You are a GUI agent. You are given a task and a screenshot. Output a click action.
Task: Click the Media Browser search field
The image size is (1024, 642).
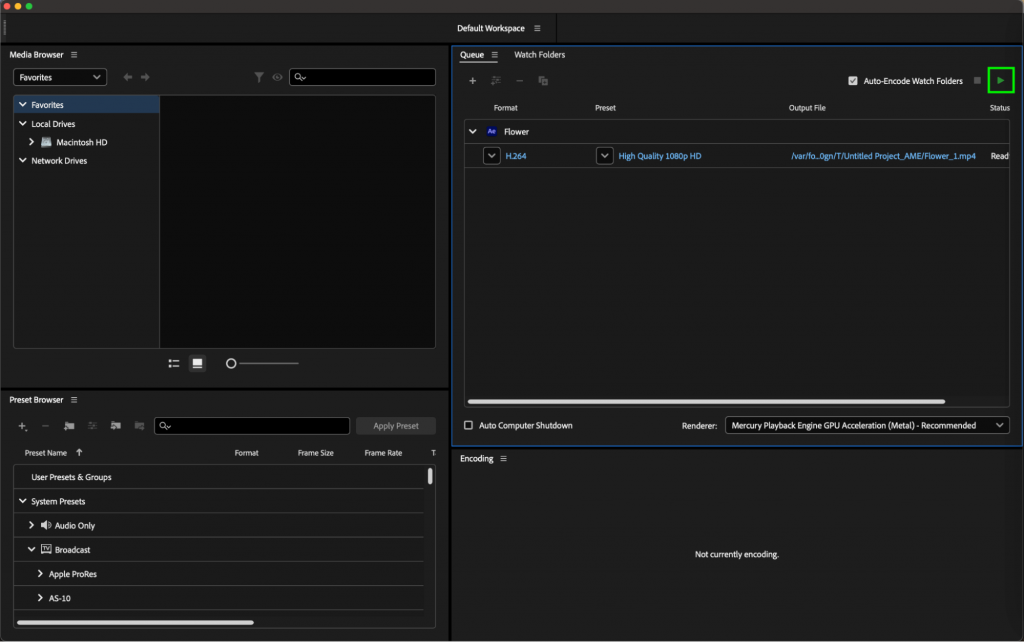[x=362, y=76]
